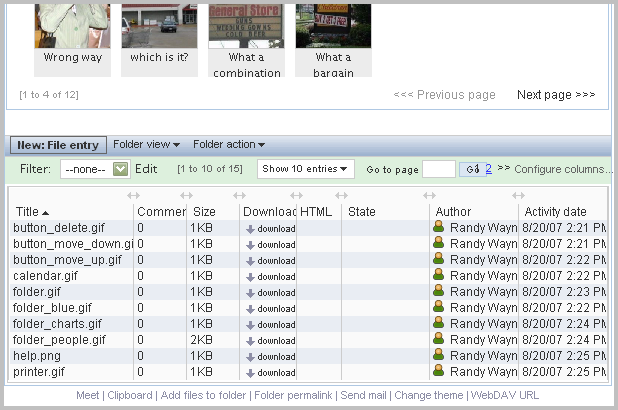Open the Folder action dropdown menu
The width and height of the screenshot is (618, 410).
point(229,145)
